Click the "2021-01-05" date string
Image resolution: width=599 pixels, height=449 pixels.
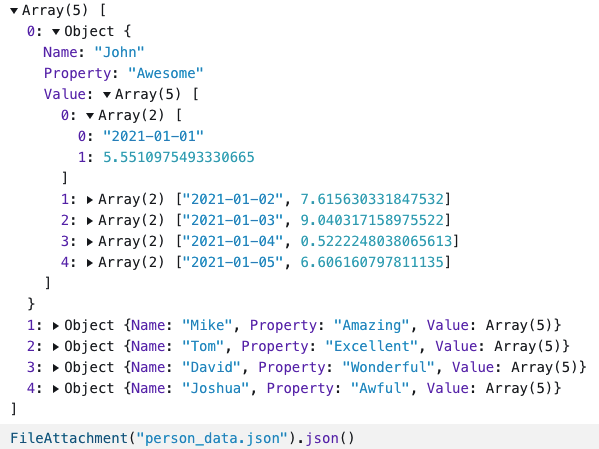[x=233, y=262]
